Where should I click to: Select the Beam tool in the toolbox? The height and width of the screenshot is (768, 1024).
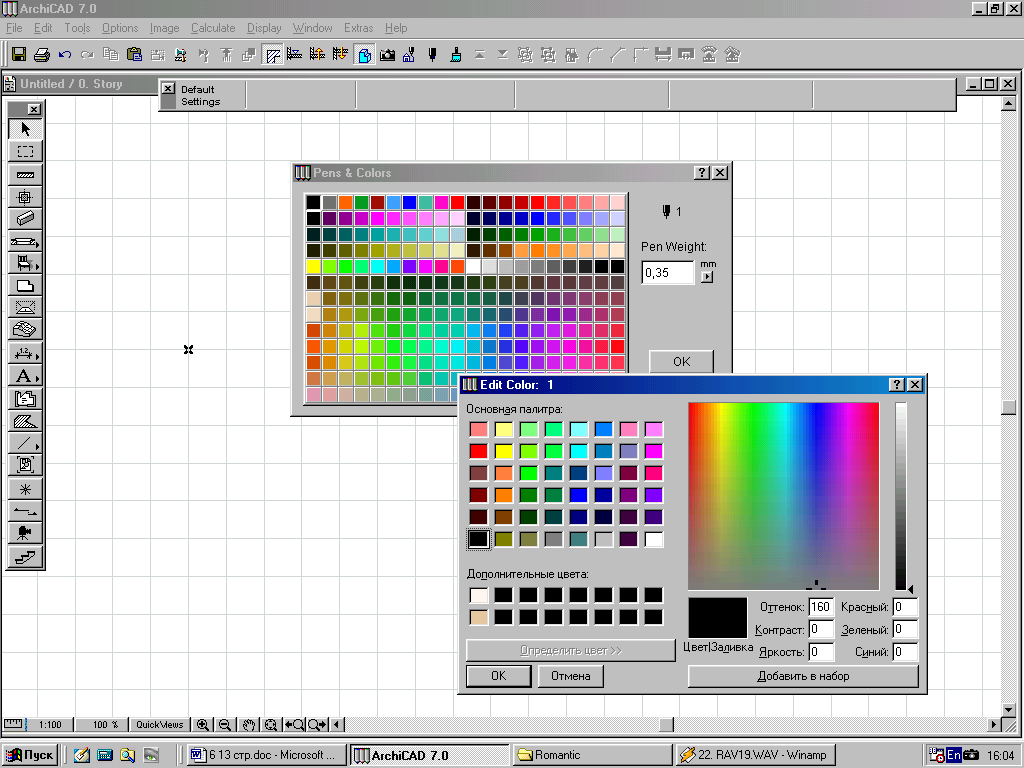tap(25, 219)
